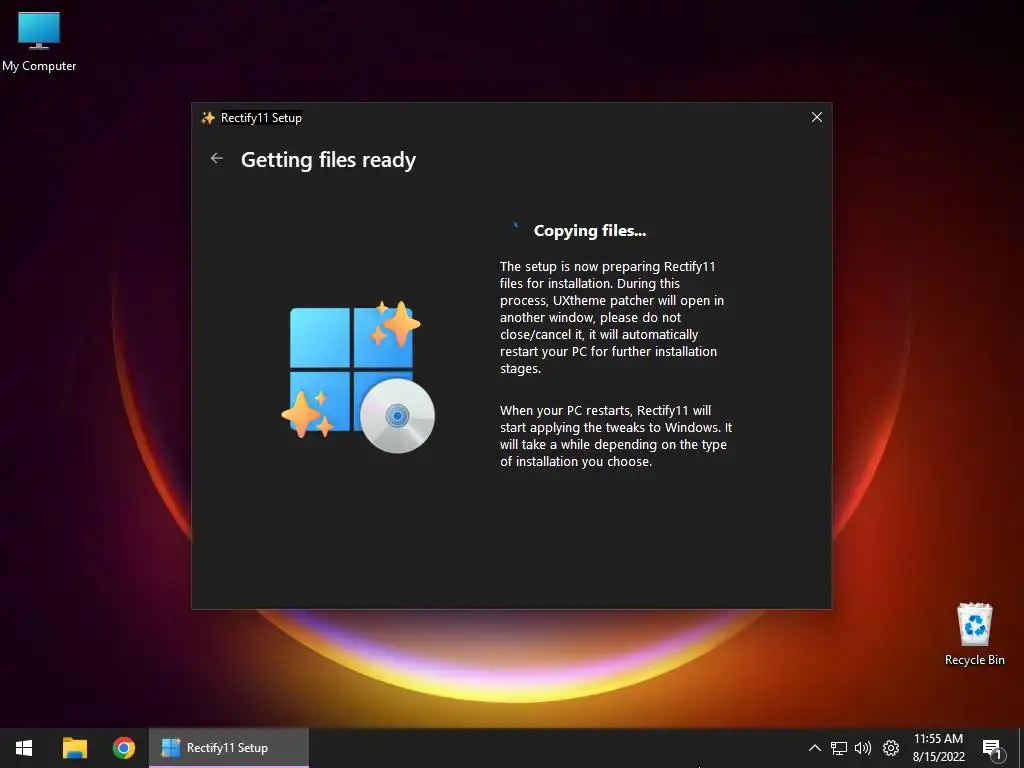Launch File Explorer from the taskbar
Image resolution: width=1024 pixels, height=768 pixels.
pyautogui.click(x=74, y=748)
